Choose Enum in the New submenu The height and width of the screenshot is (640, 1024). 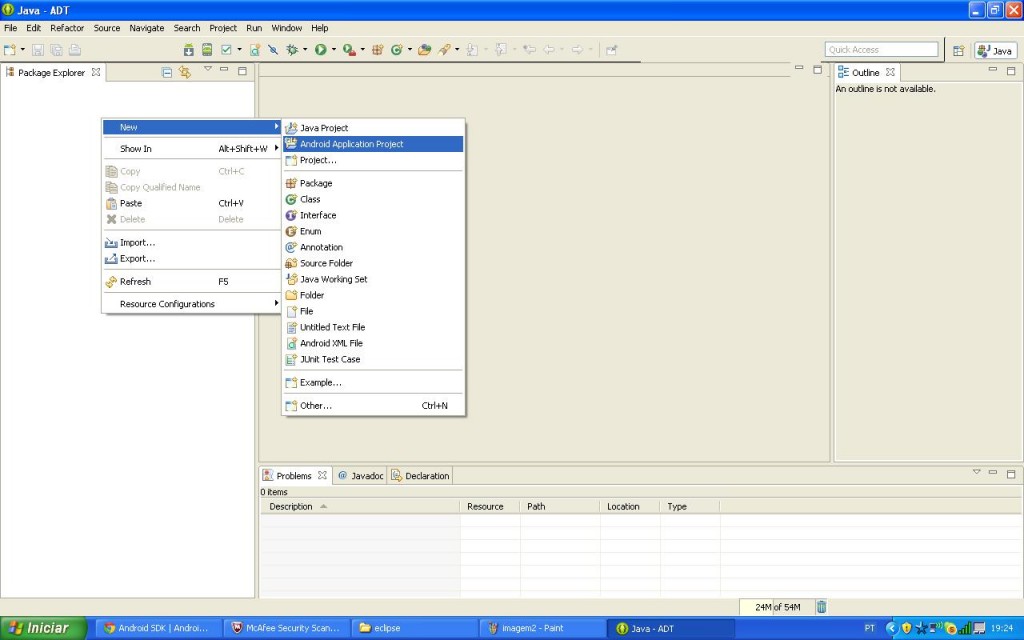click(x=373, y=231)
